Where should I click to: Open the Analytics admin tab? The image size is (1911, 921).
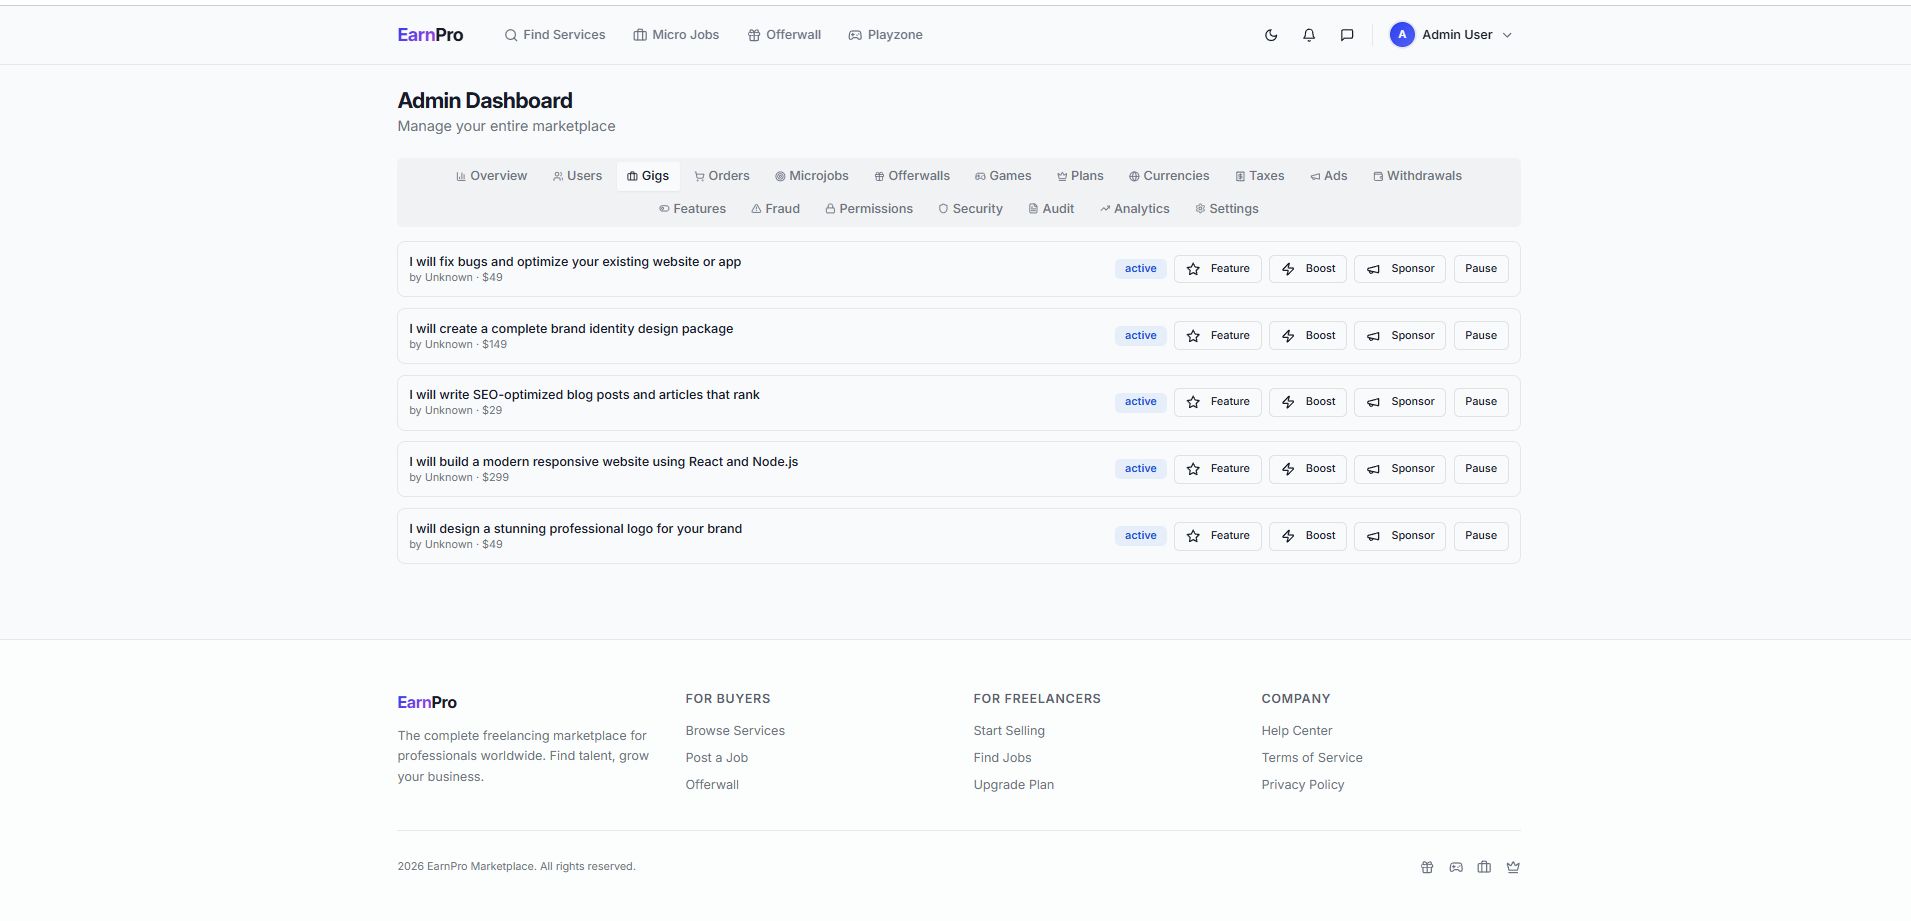coord(1135,209)
